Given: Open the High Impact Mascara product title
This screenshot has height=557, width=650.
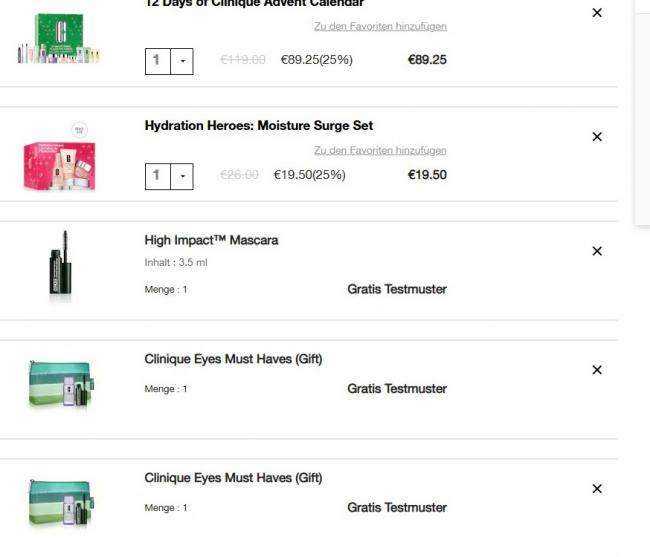Looking at the screenshot, I should pos(211,240).
